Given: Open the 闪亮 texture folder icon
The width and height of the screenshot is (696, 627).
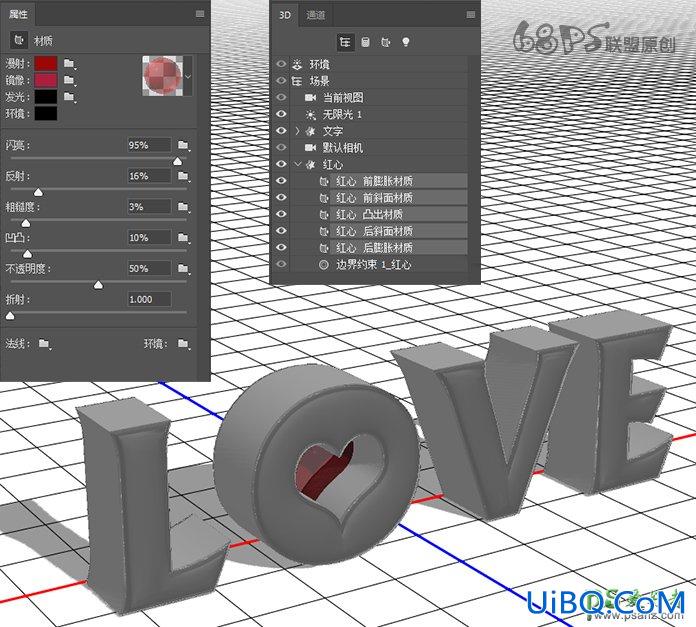Looking at the screenshot, I should (183, 146).
